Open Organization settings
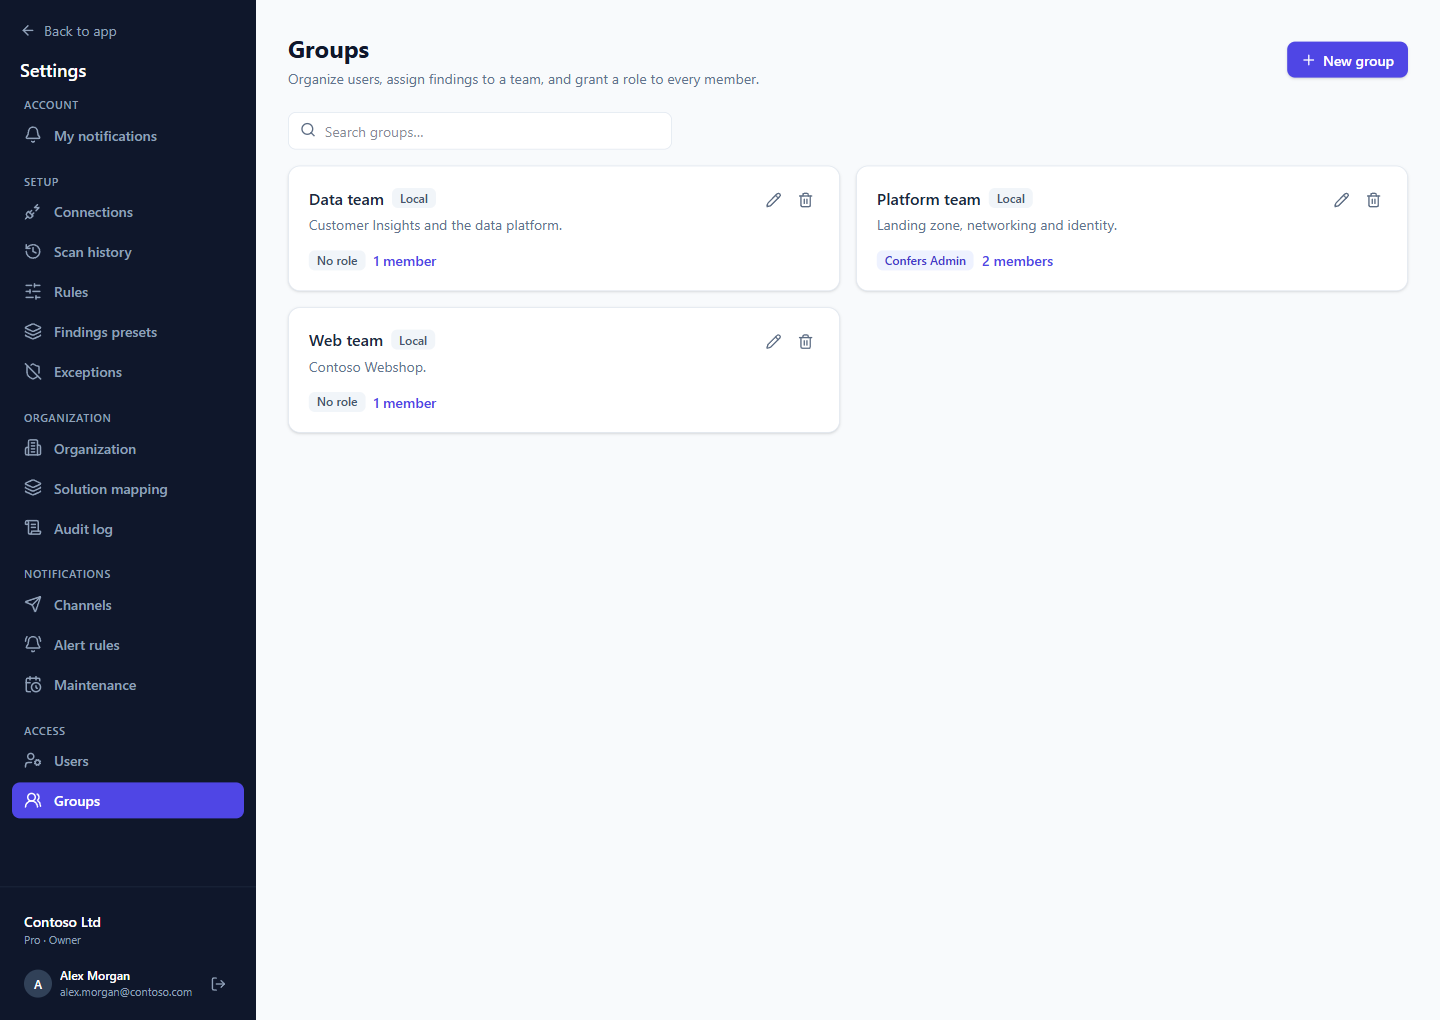1440x1020 pixels. click(x=128, y=449)
